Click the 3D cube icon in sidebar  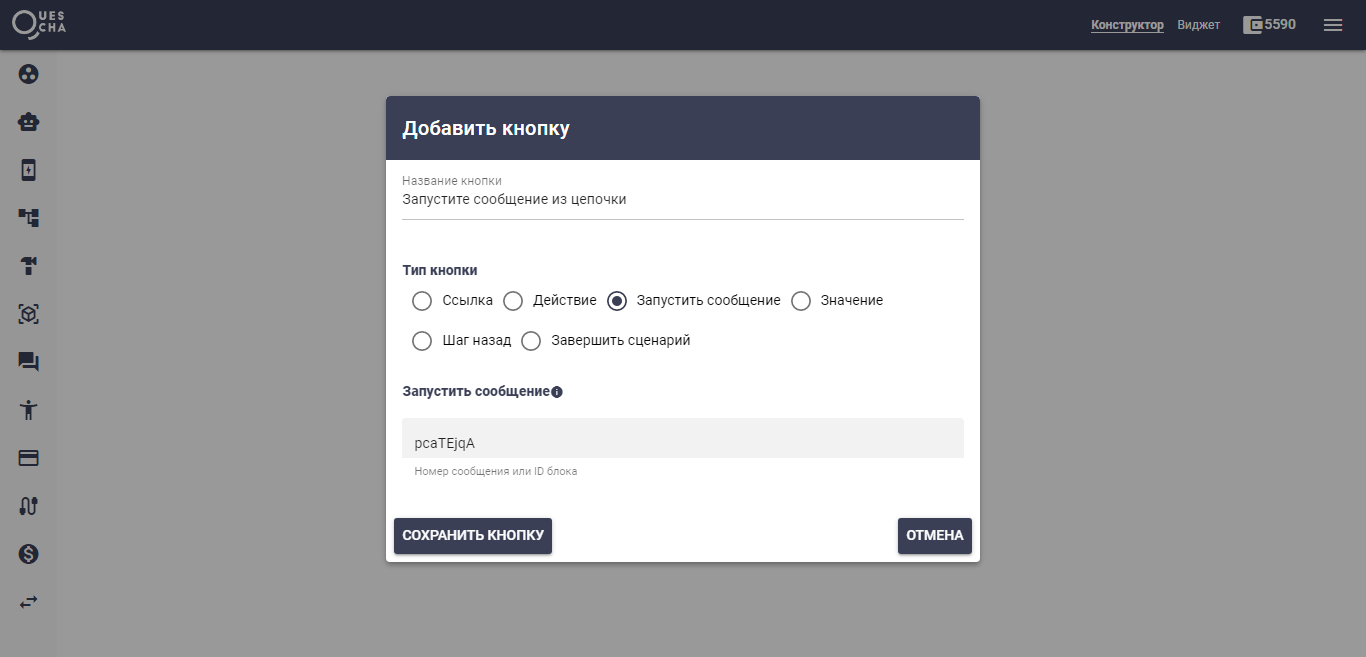(29, 314)
